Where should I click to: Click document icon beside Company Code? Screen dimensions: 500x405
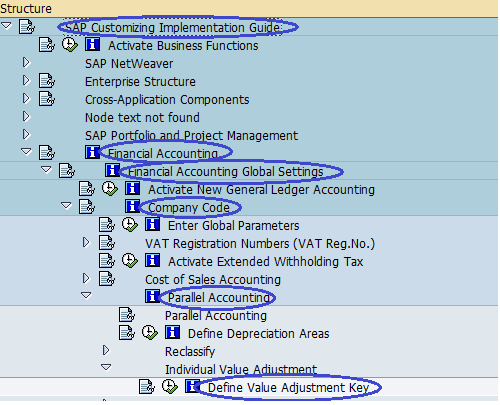click(x=87, y=207)
